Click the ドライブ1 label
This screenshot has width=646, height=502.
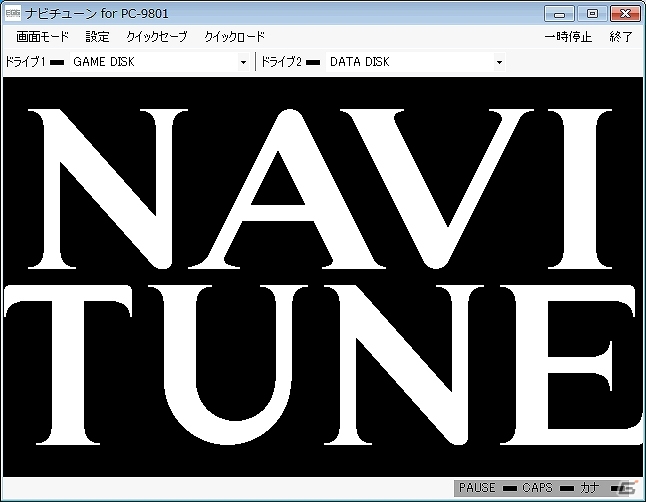point(25,62)
